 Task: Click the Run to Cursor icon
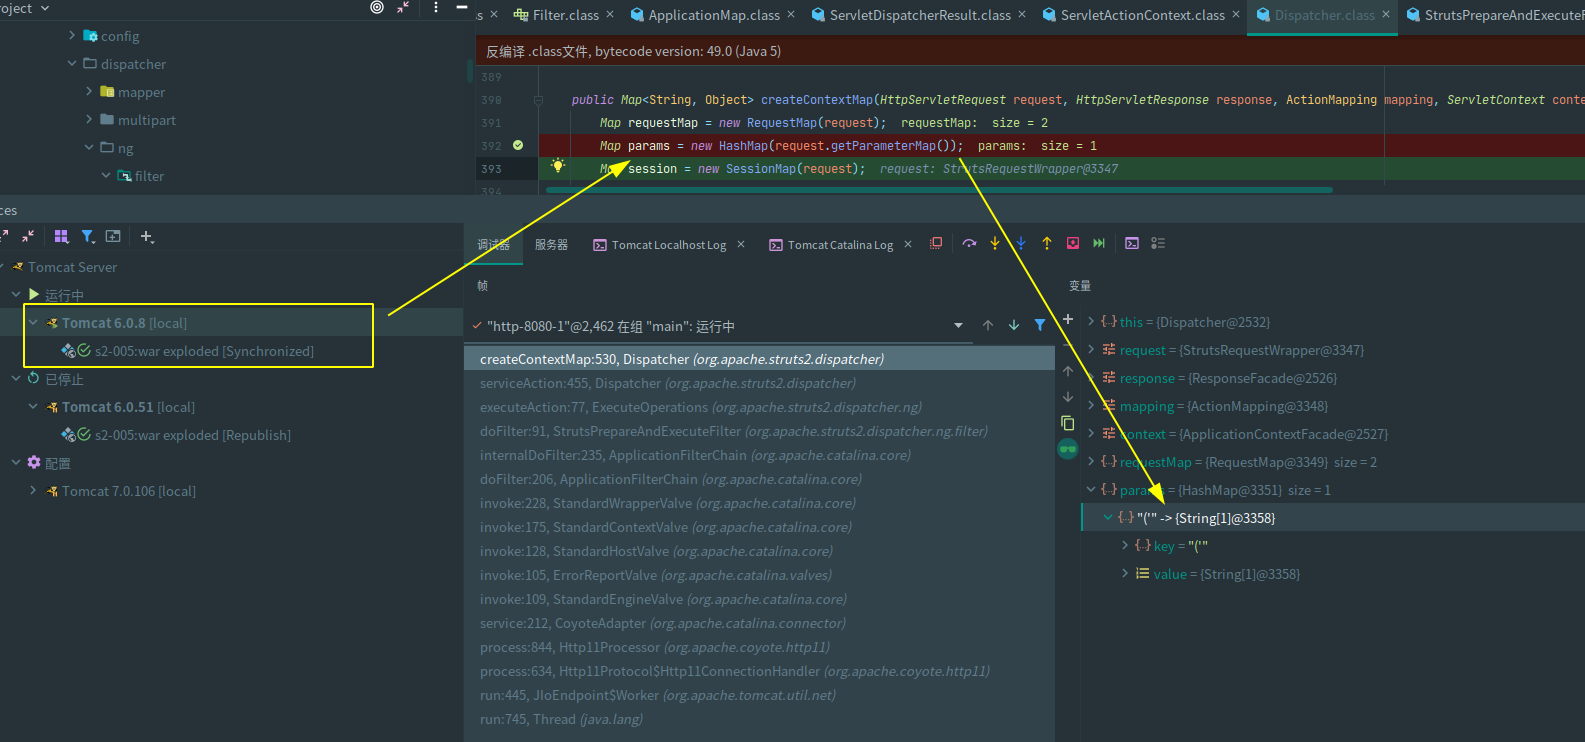pyautogui.click(x=1099, y=243)
